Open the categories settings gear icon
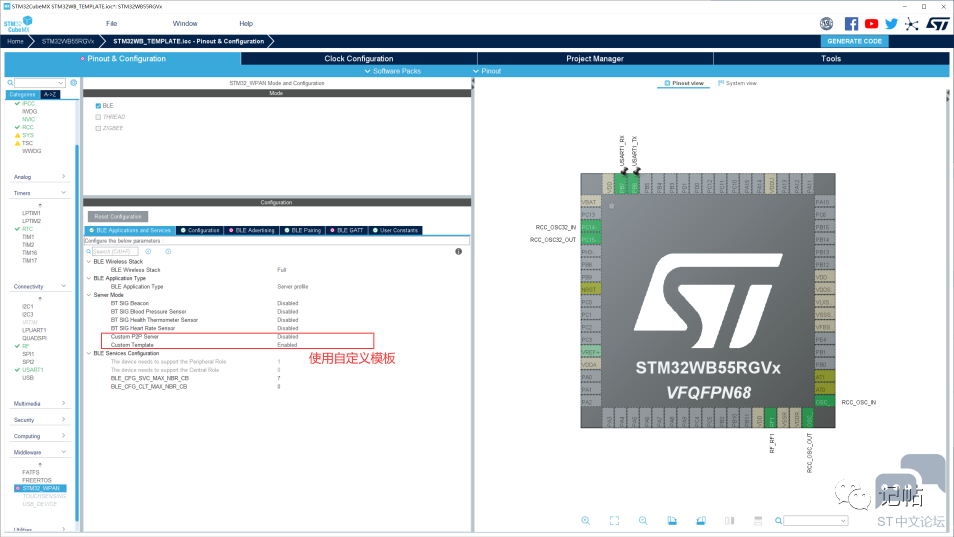 tap(73, 83)
